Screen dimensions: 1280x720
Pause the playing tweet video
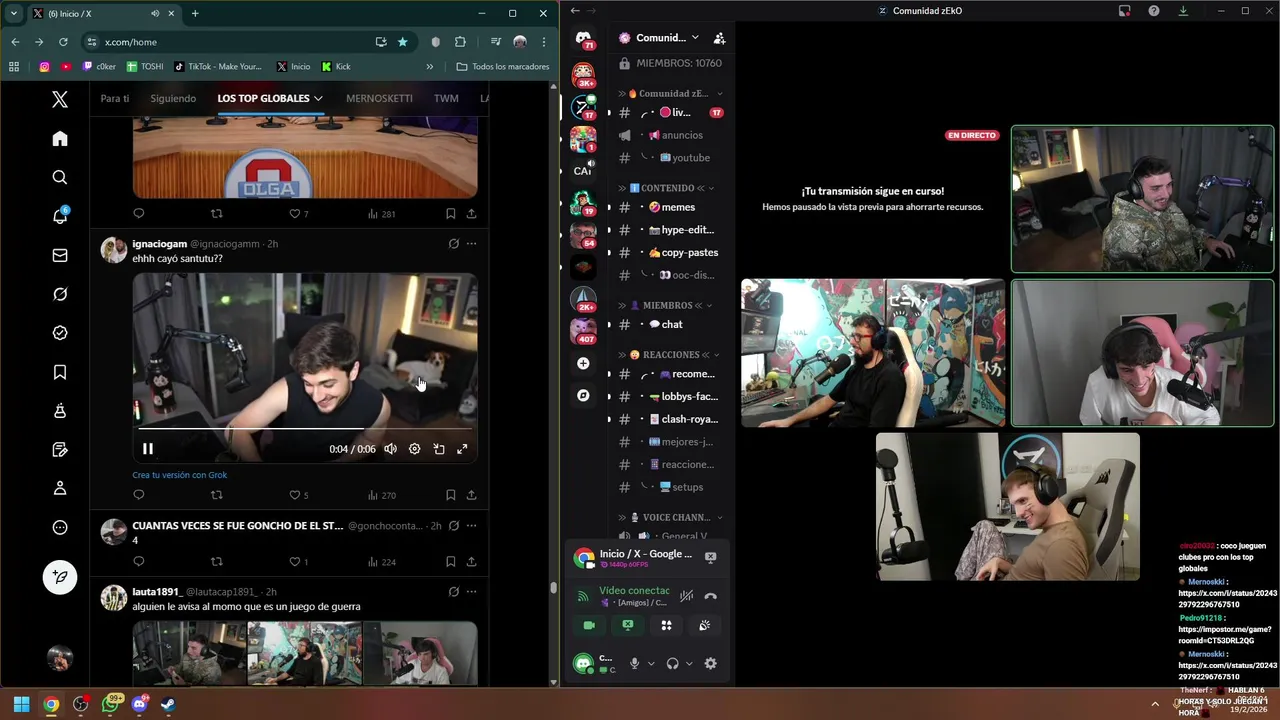pos(147,449)
